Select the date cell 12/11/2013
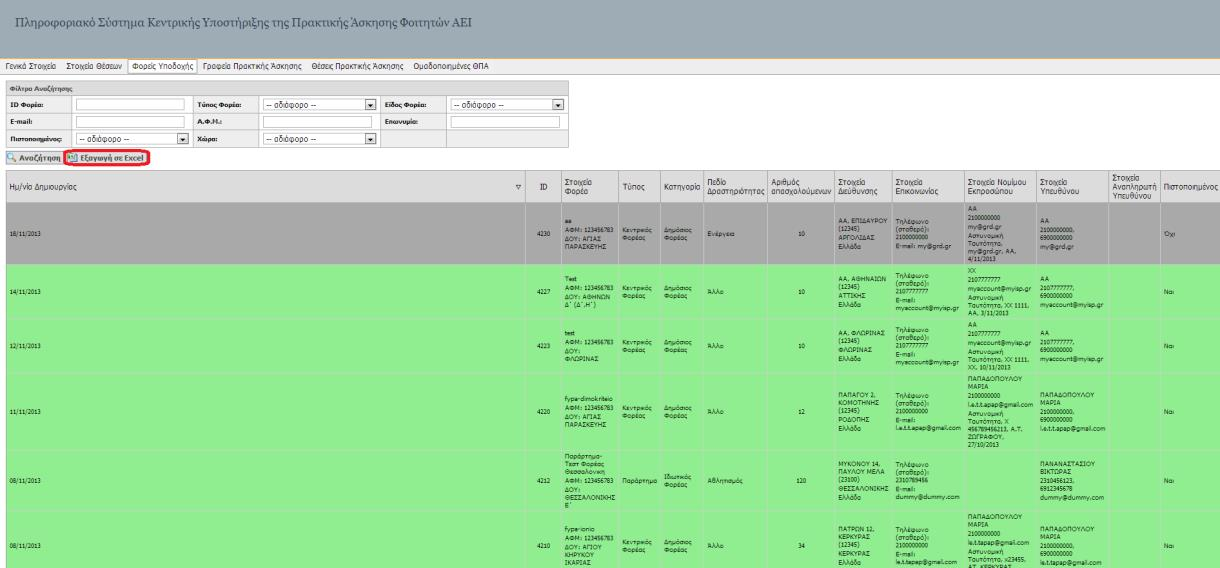The width and height of the screenshot is (1220, 568). (x=265, y=347)
